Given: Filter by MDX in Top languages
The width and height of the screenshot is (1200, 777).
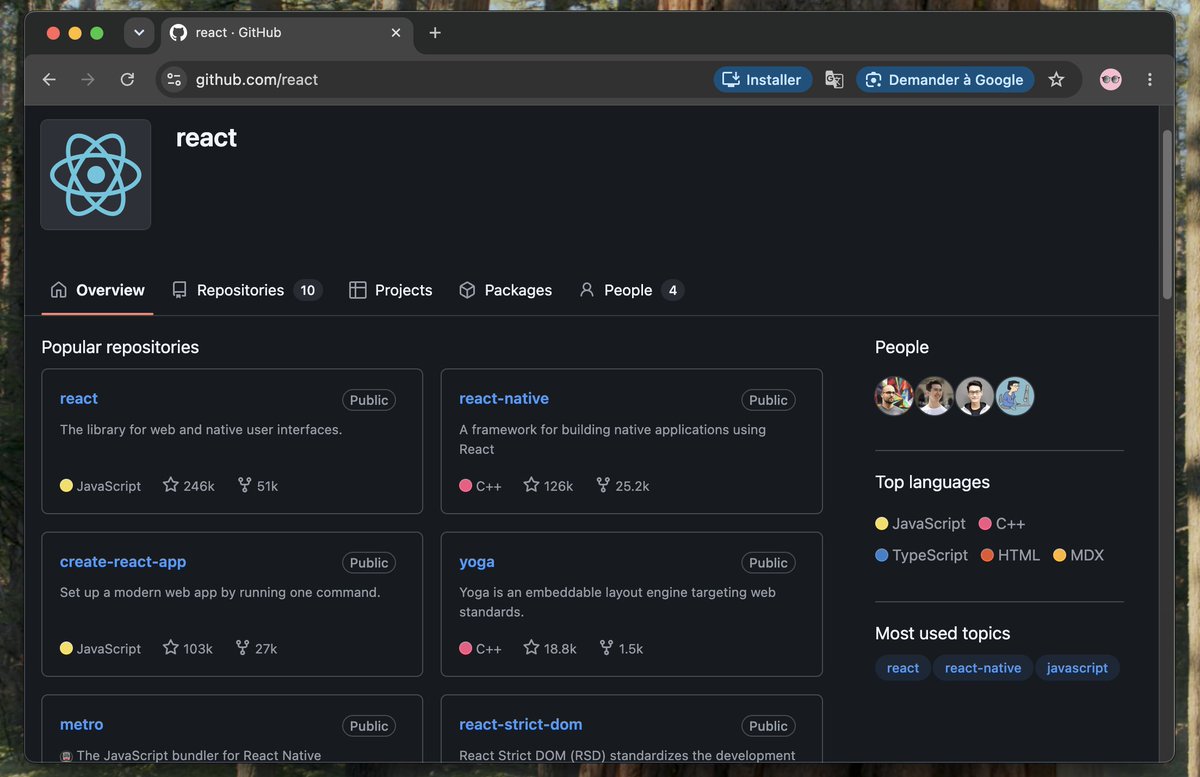Looking at the screenshot, I should [1078, 555].
